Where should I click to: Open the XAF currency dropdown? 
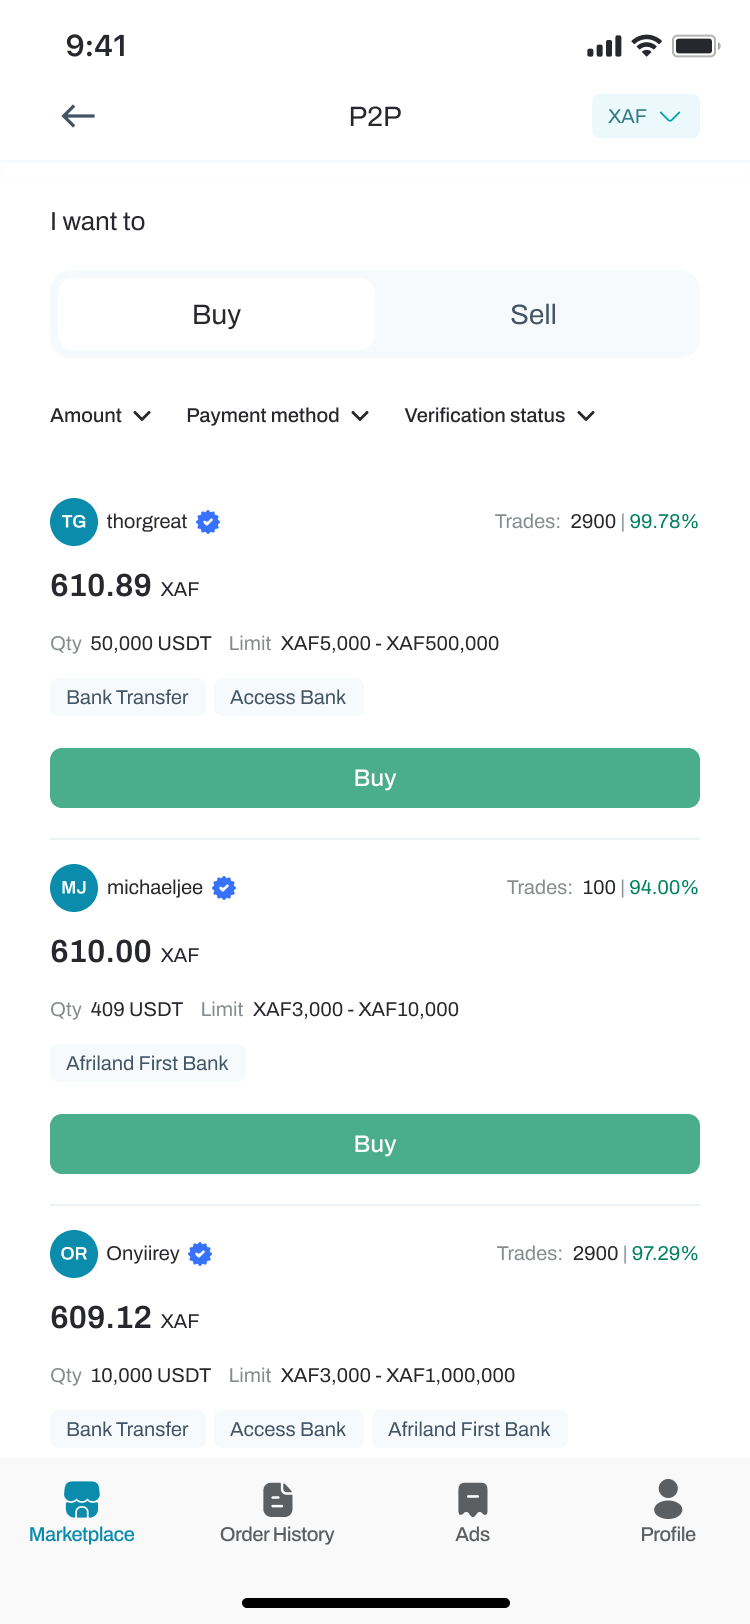645,116
